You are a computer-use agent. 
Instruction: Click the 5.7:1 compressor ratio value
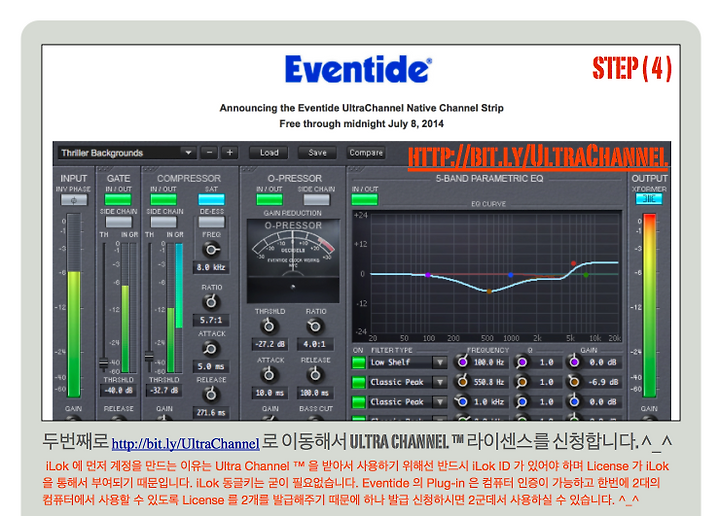211,320
